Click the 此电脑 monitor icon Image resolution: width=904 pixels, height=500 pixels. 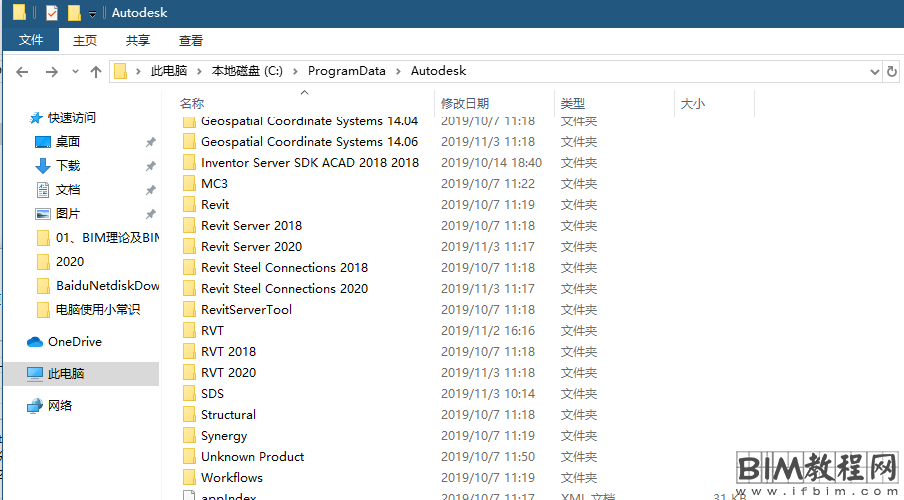coord(35,374)
